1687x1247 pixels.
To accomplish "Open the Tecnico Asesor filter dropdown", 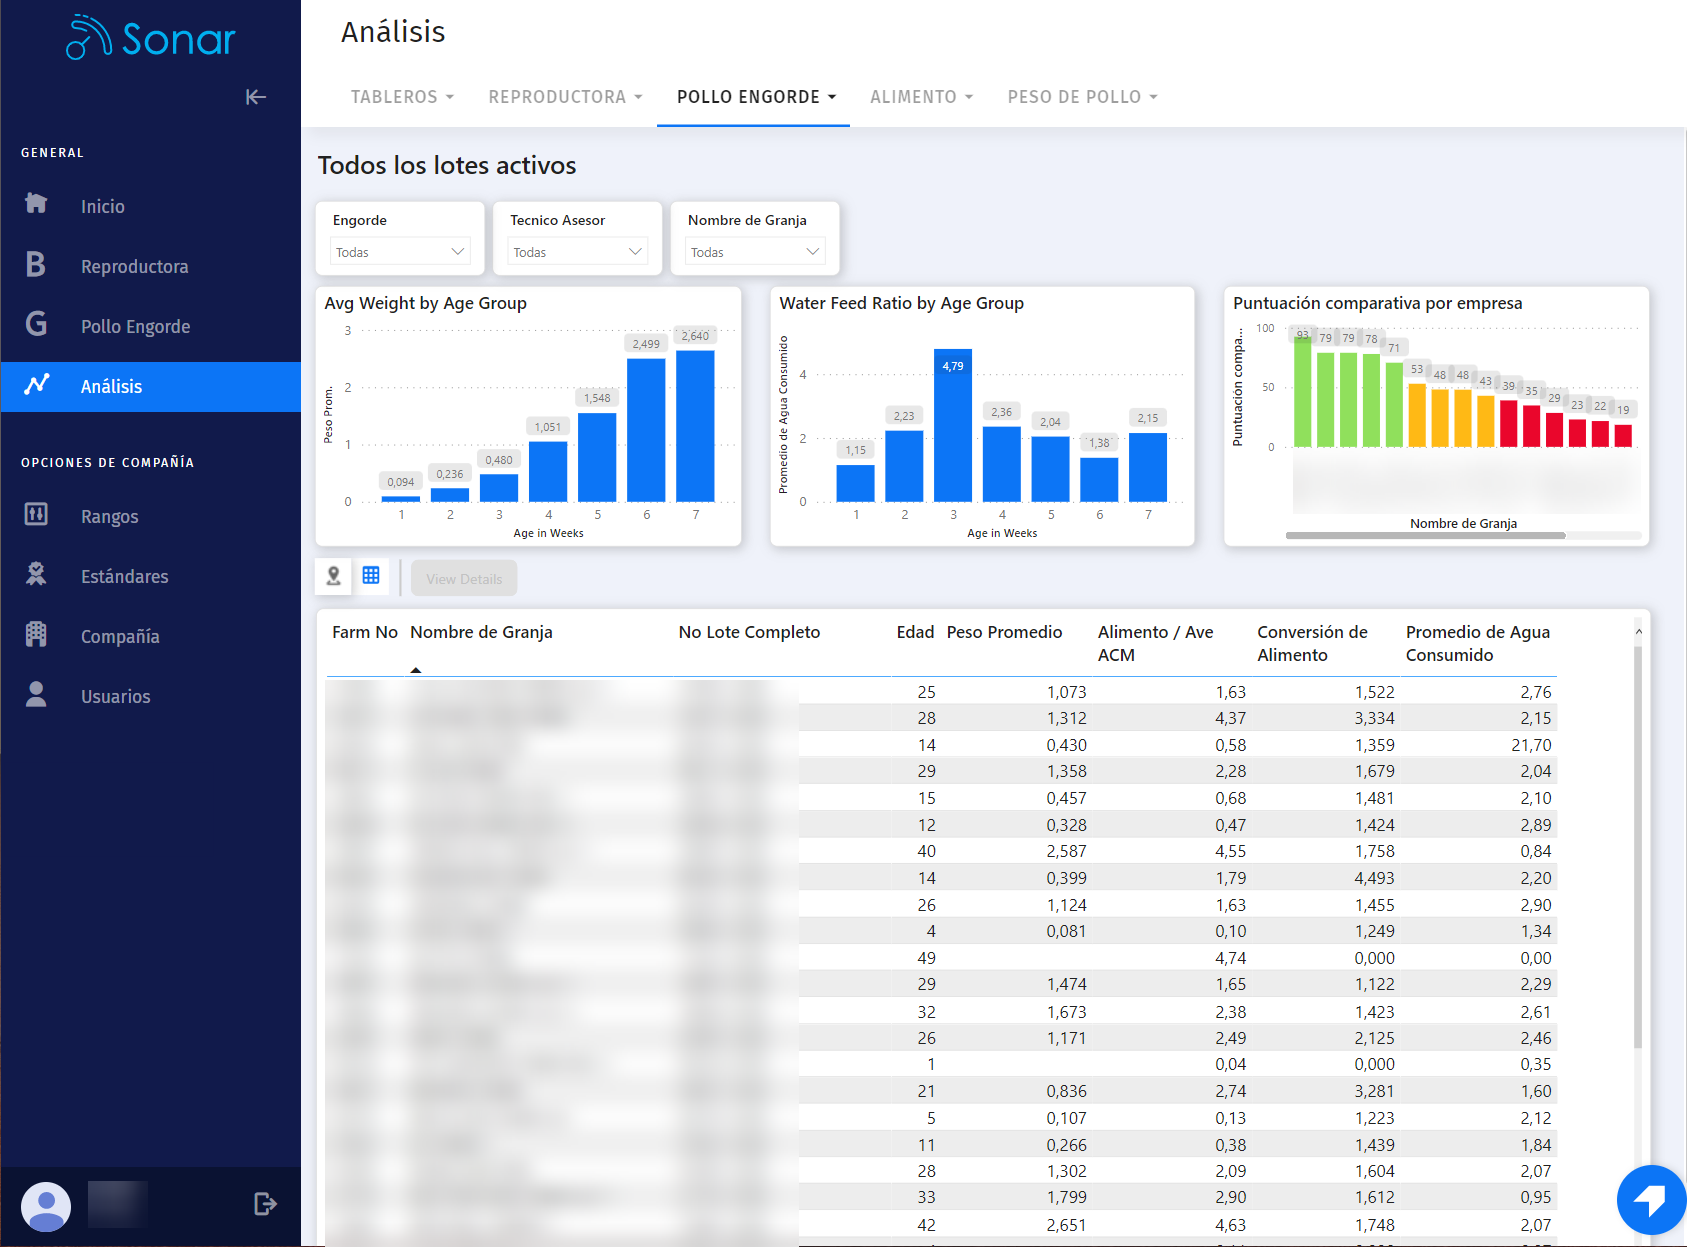I will point(578,252).
